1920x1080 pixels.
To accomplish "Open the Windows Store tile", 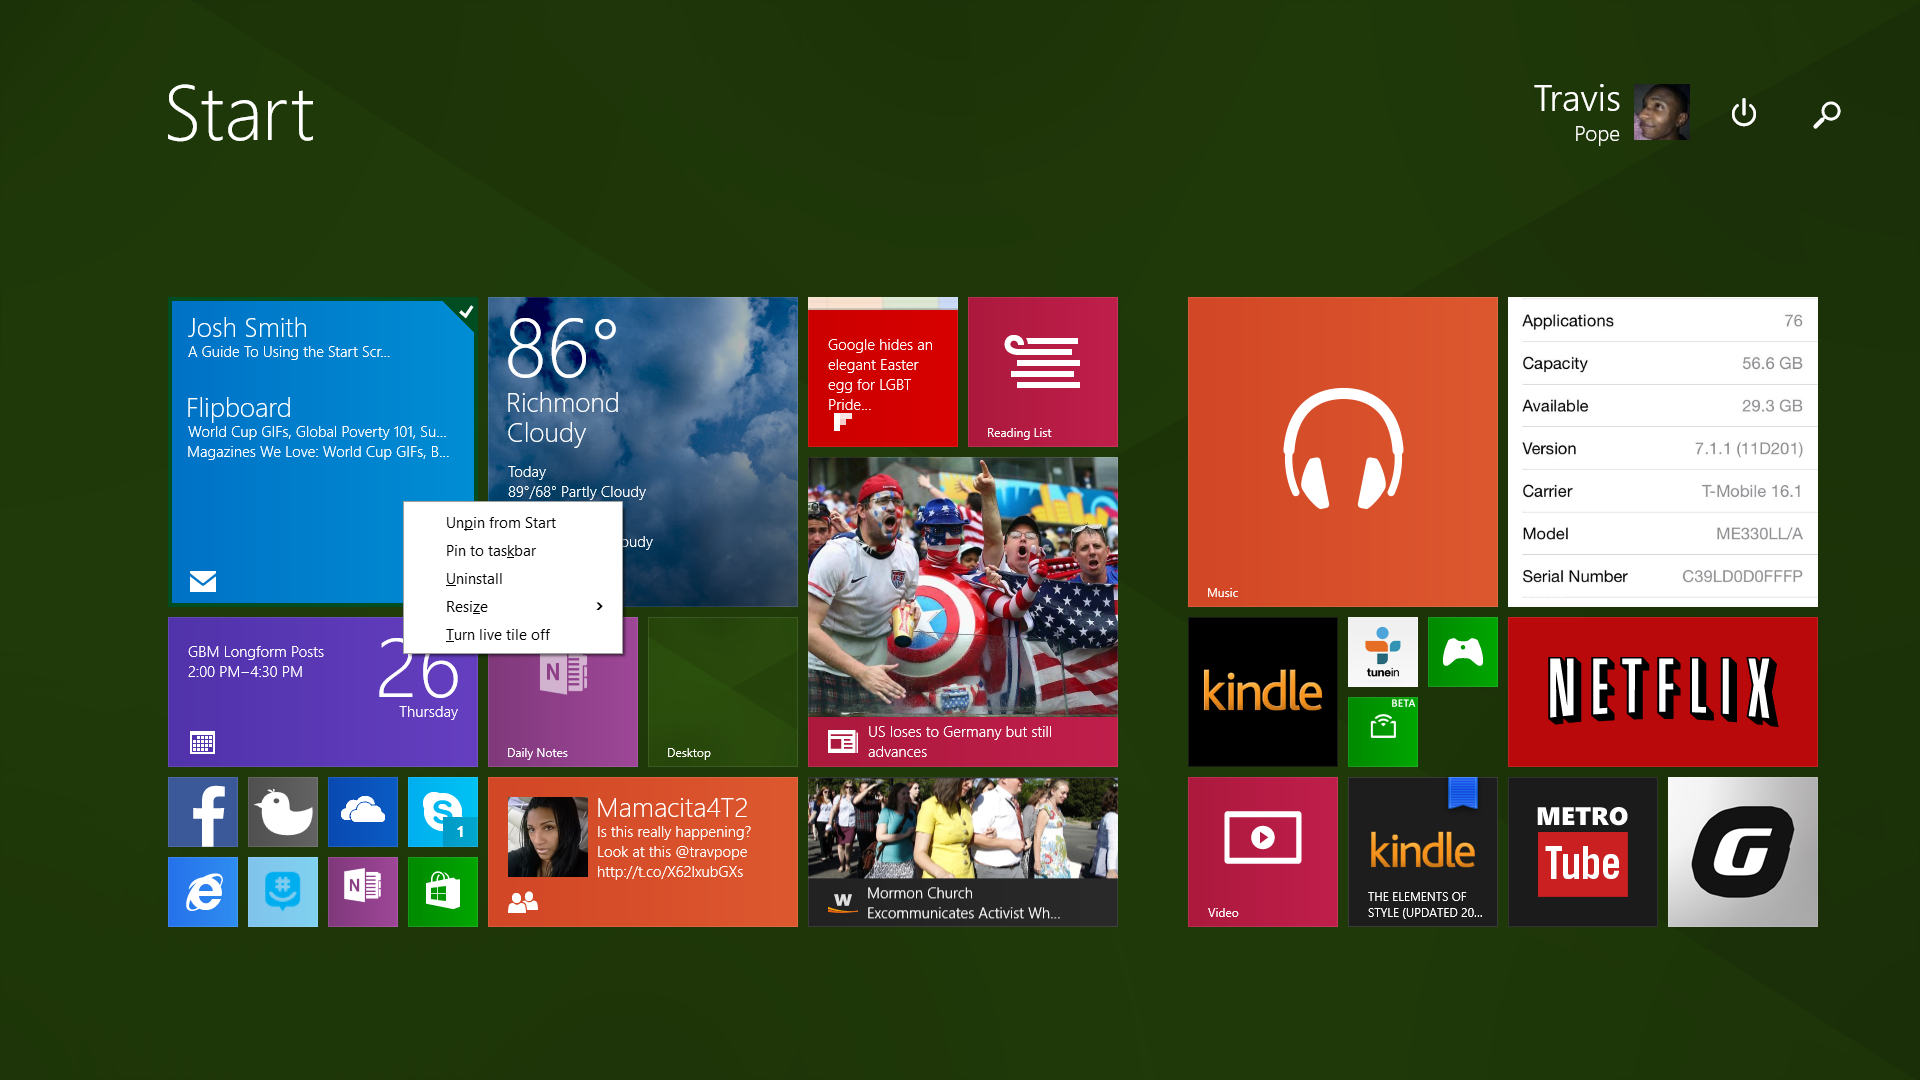I will tap(443, 892).
